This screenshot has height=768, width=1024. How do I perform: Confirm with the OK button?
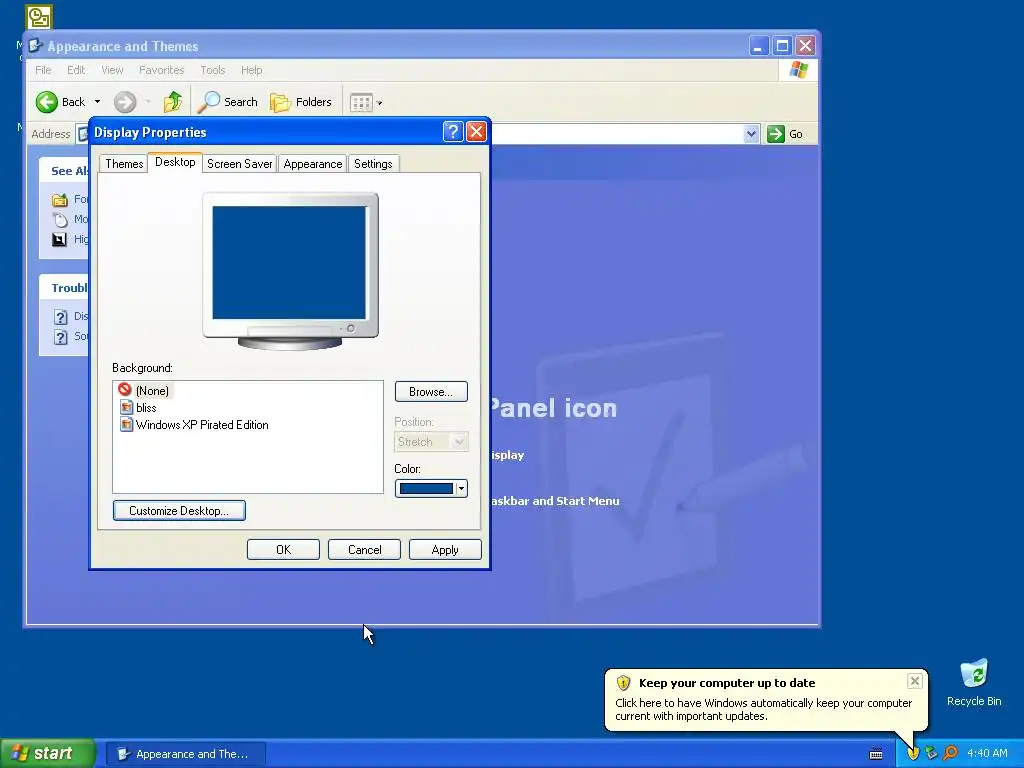point(283,550)
